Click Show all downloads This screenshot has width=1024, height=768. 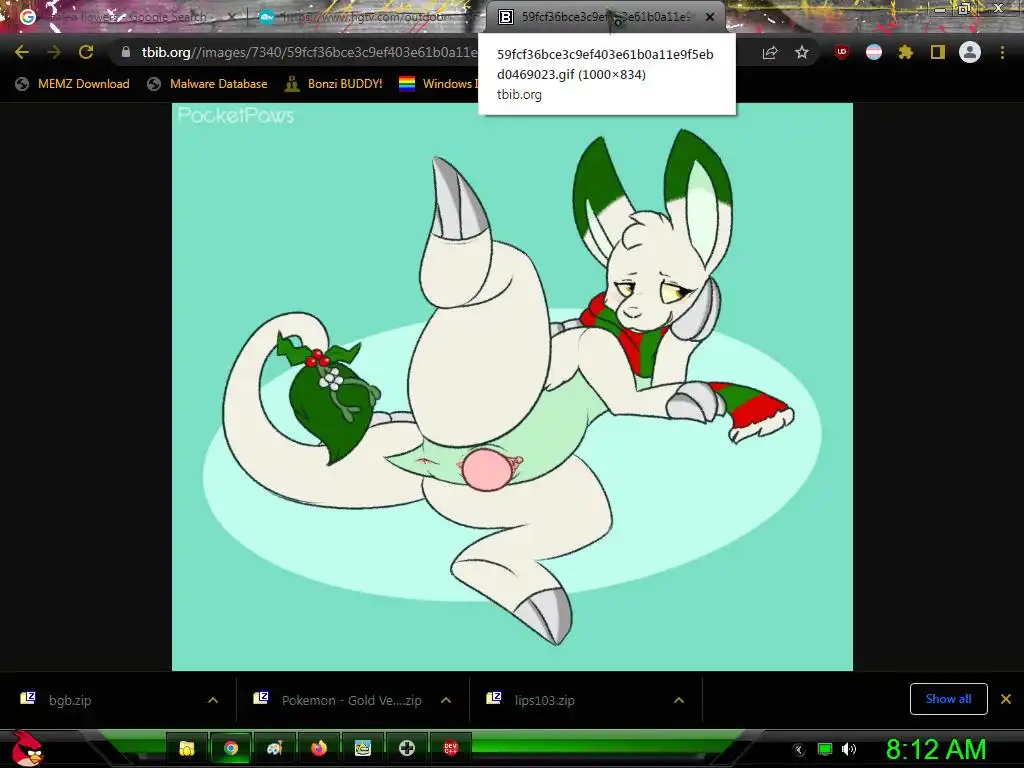[x=948, y=699]
